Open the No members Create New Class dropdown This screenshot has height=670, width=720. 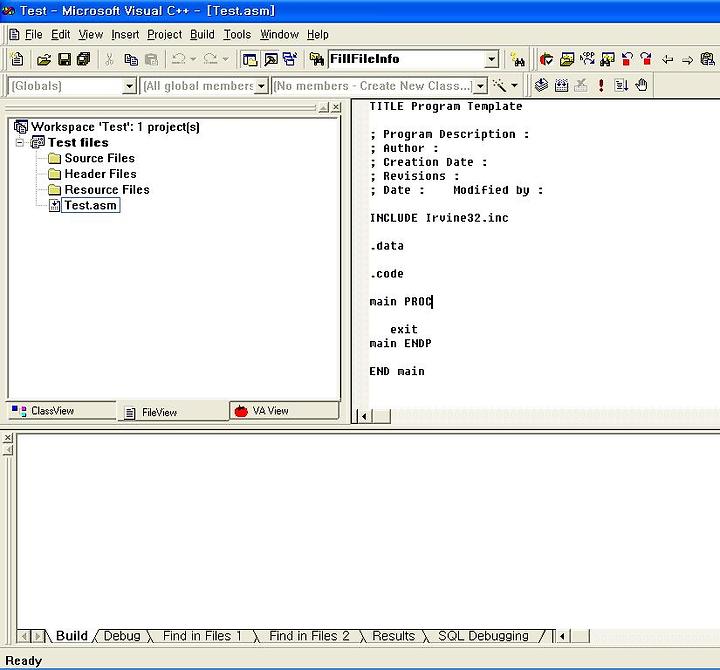click(480, 86)
